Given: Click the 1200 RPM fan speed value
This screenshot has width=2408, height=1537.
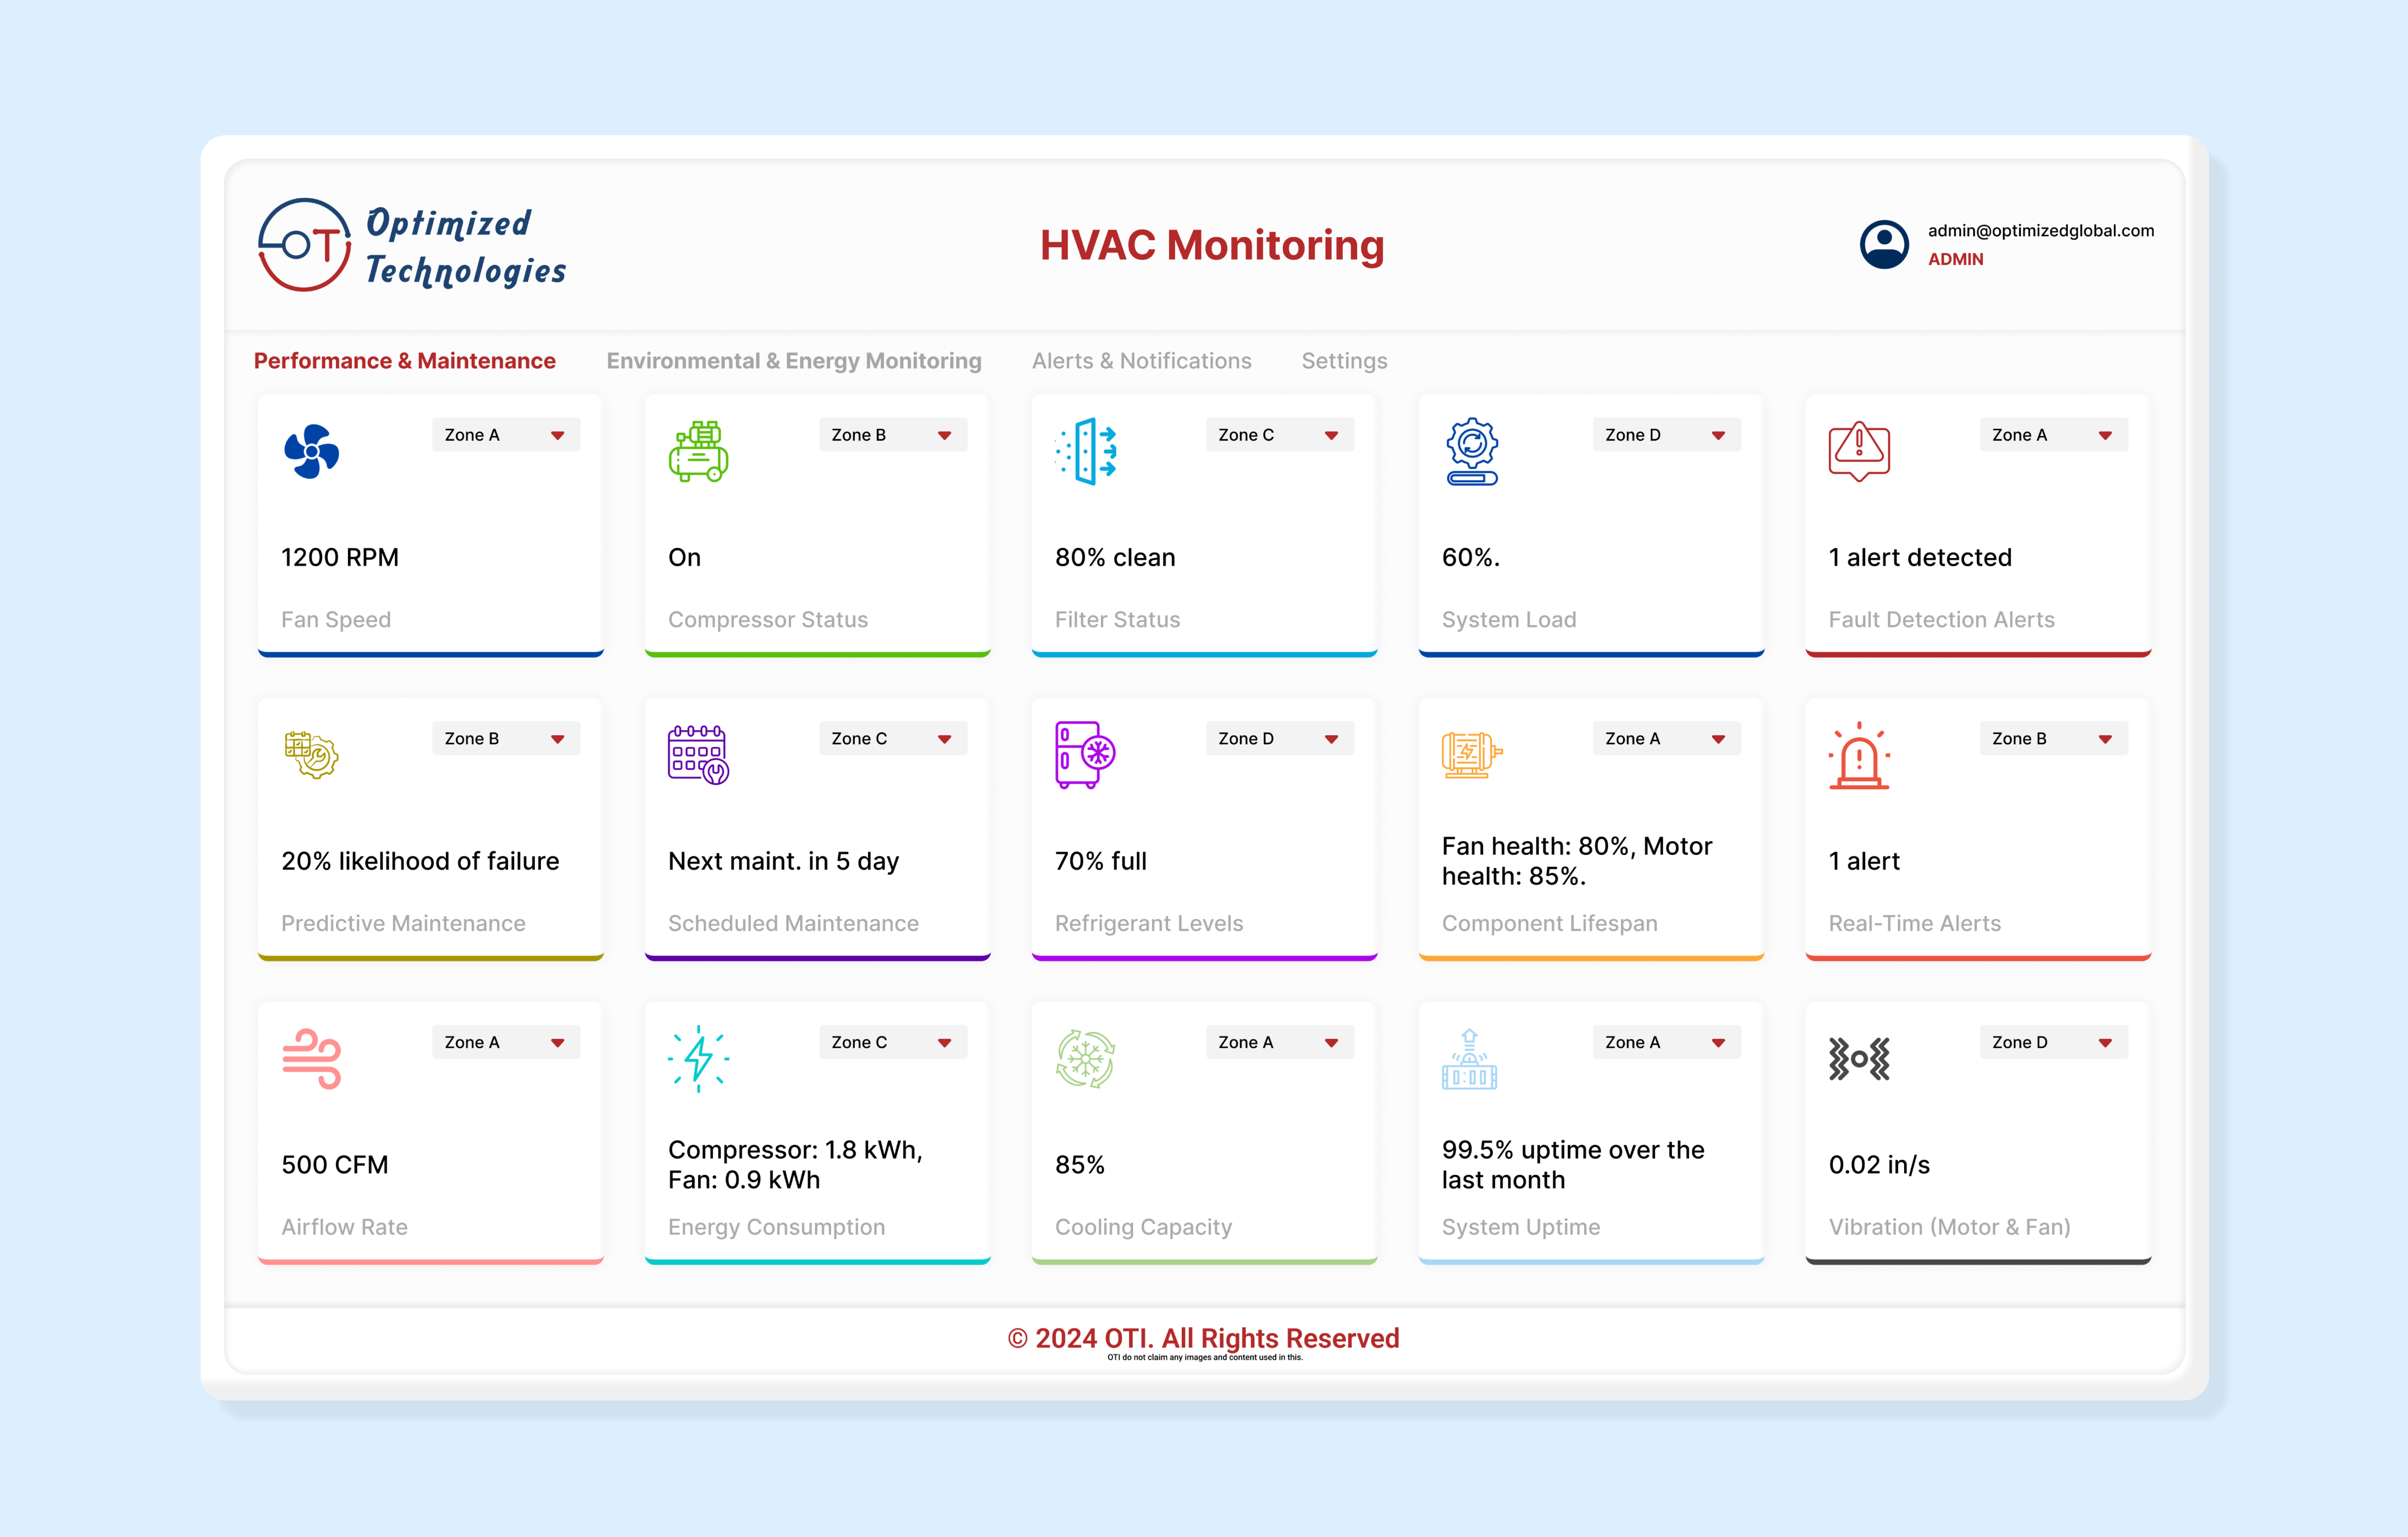Looking at the screenshot, I should 340,557.
